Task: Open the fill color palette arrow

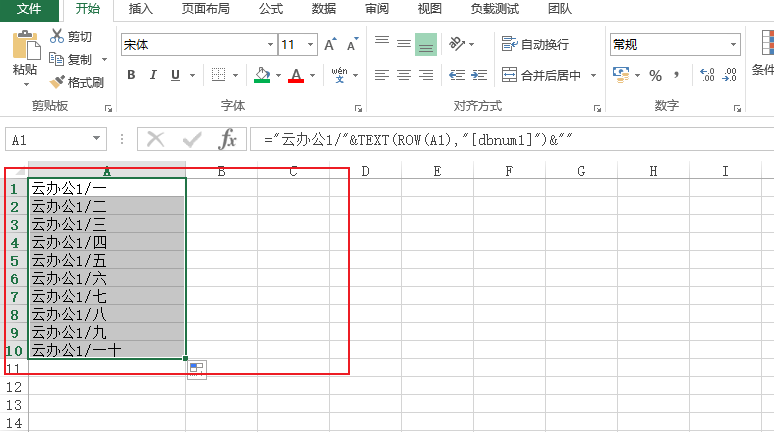Action: click(x=278, y=76)
